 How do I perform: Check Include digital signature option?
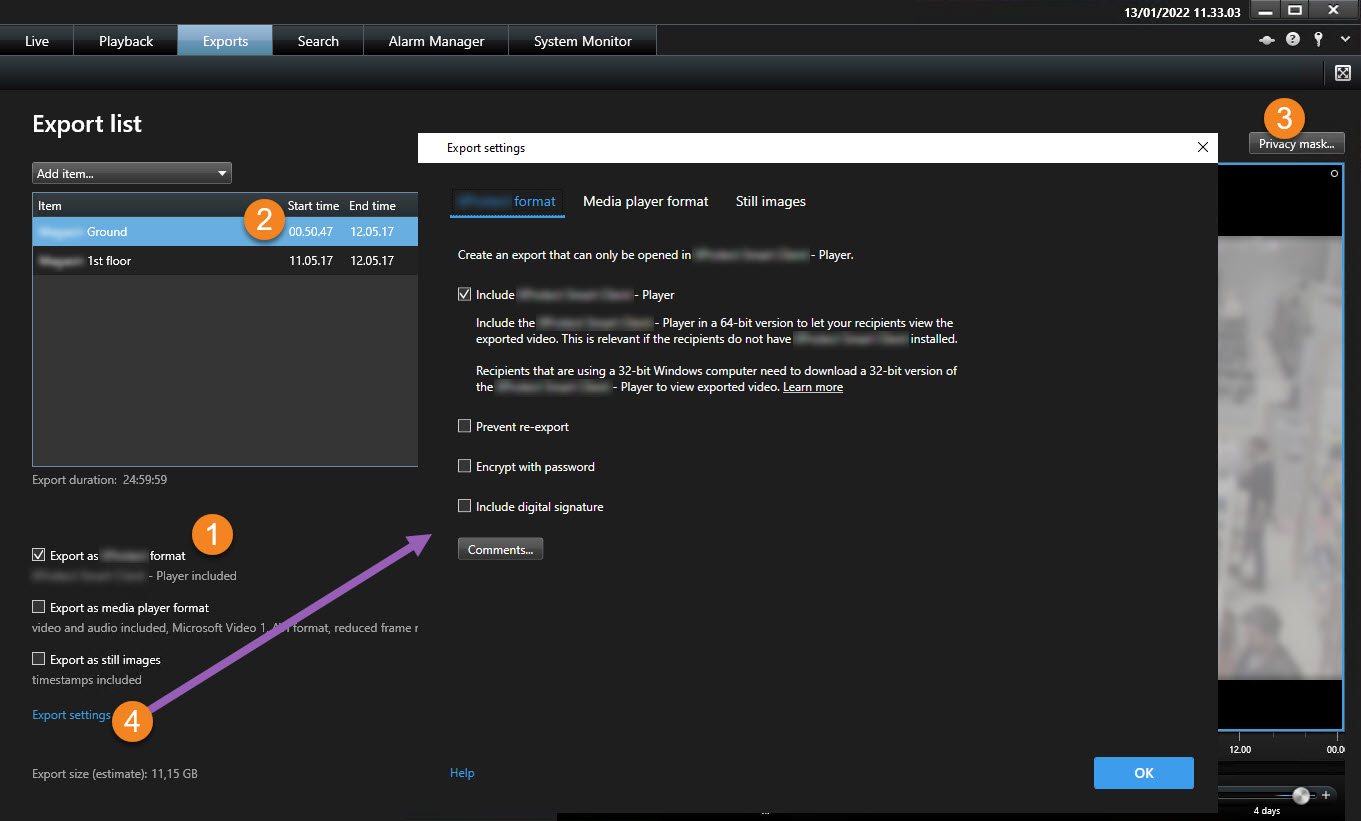464,506
